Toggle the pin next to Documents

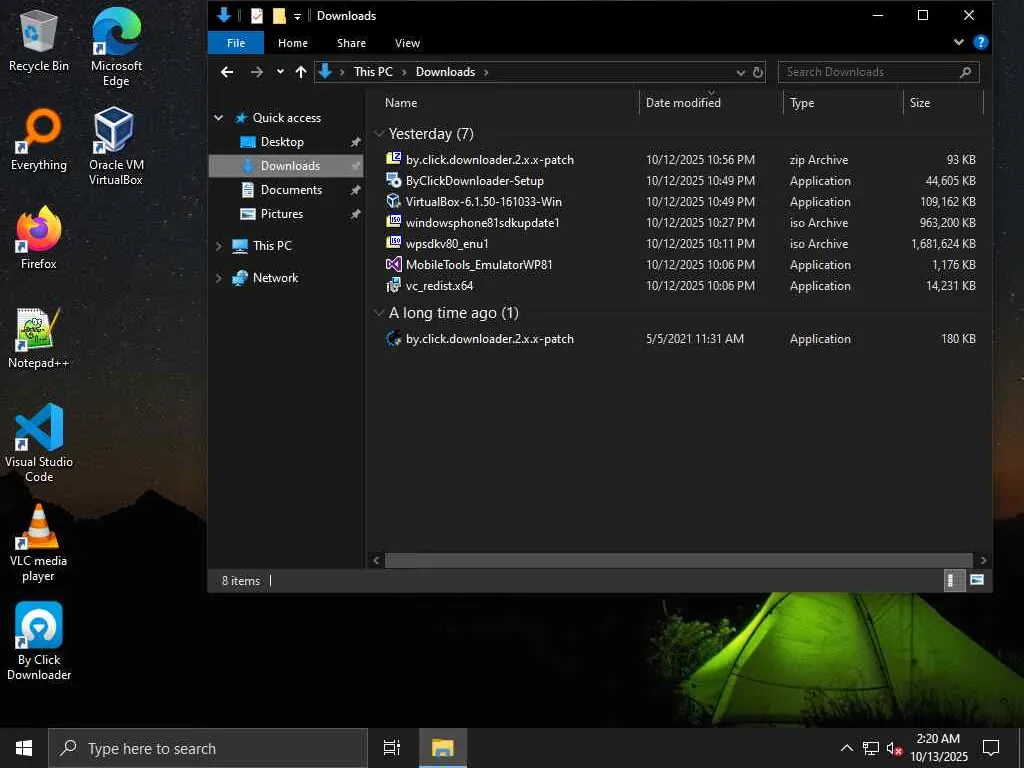click(x=355, y=190)
